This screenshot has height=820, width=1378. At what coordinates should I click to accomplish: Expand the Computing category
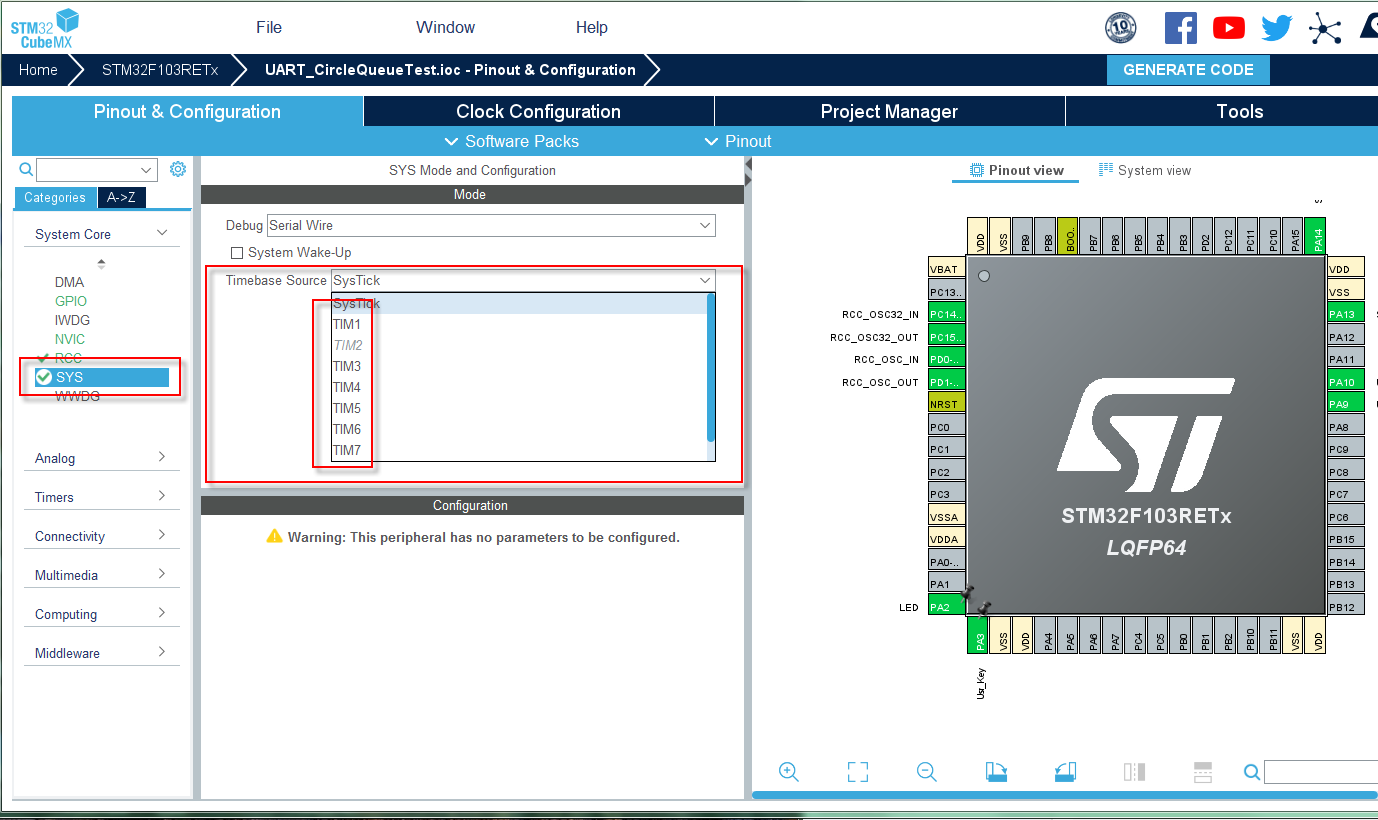tap(162, 613)
